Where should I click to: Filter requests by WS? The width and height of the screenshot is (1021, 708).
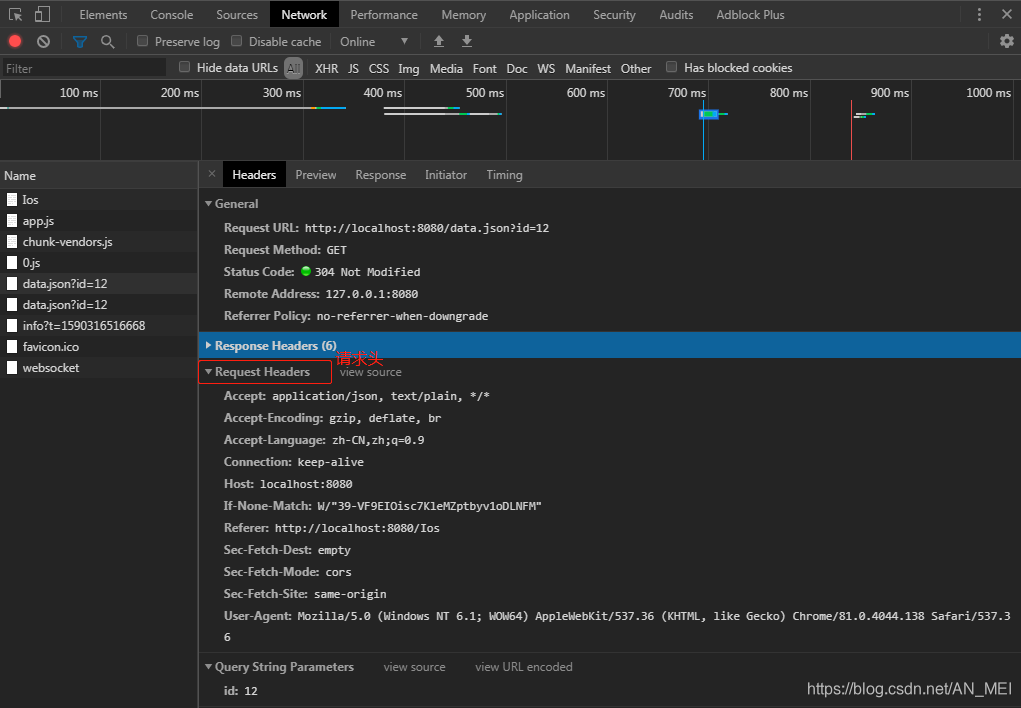pyautogui.click(x=546, y=68)
